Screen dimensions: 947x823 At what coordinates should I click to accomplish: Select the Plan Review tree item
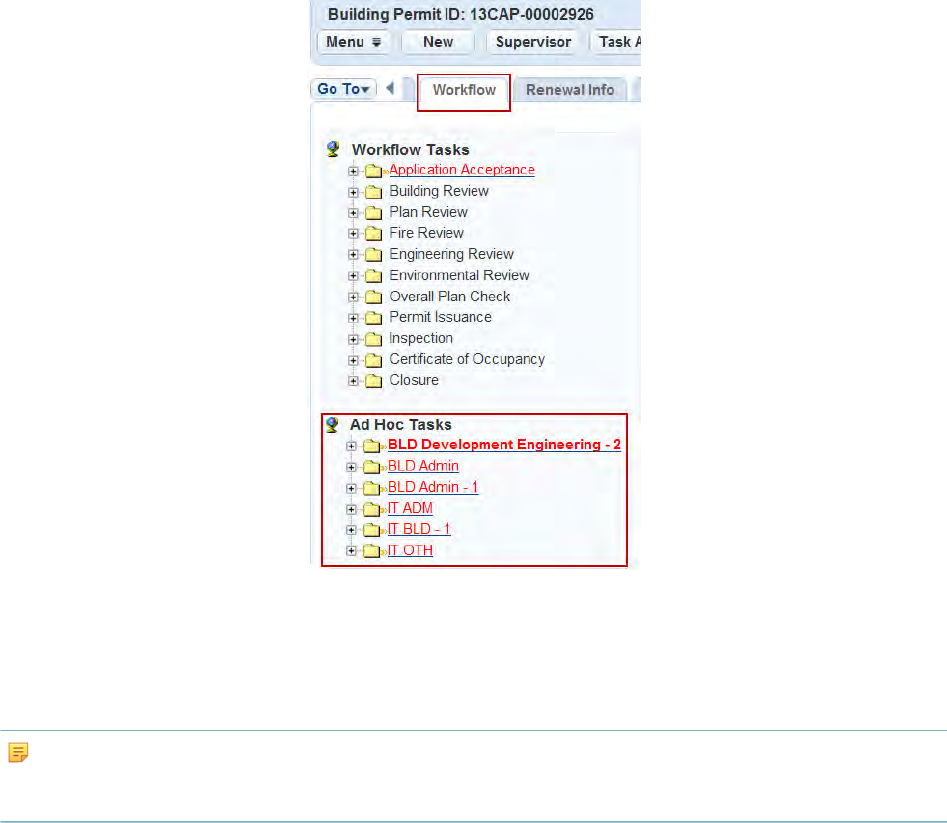click(x=428, y=212)
